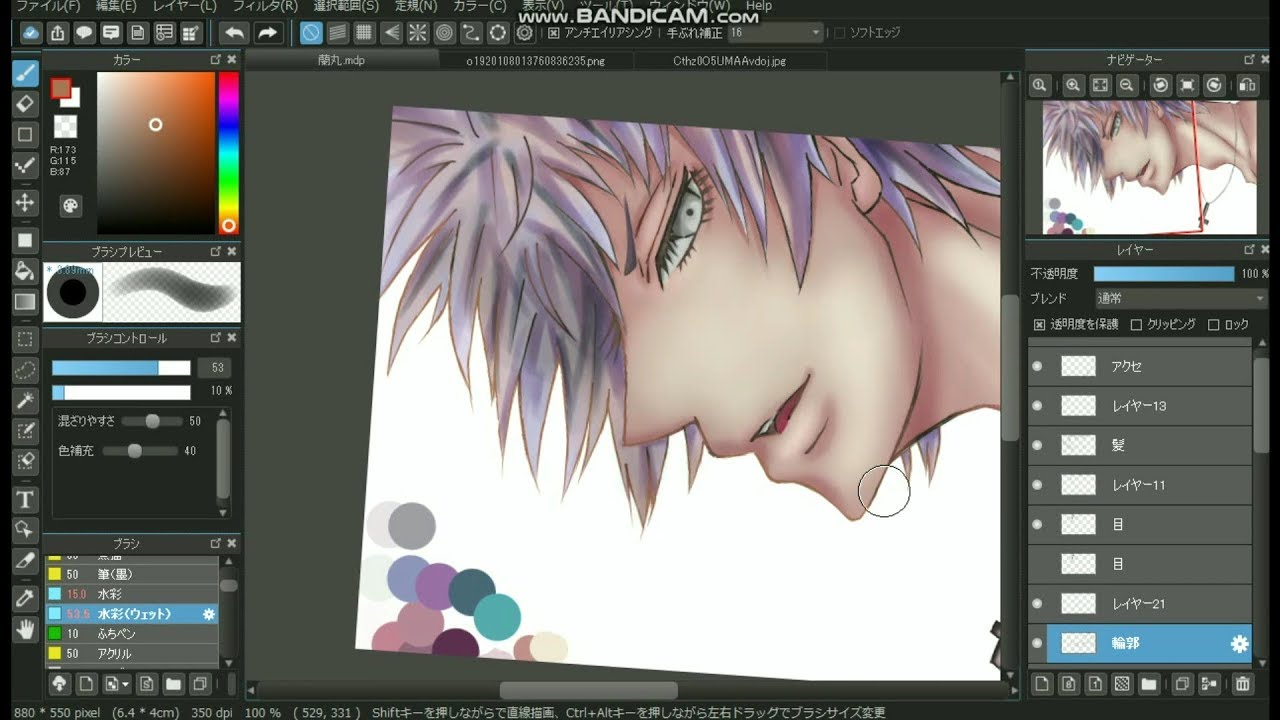Select the Brush tool in left toolbar
This screenshot has height=720, width=1280.
point(26,74)
